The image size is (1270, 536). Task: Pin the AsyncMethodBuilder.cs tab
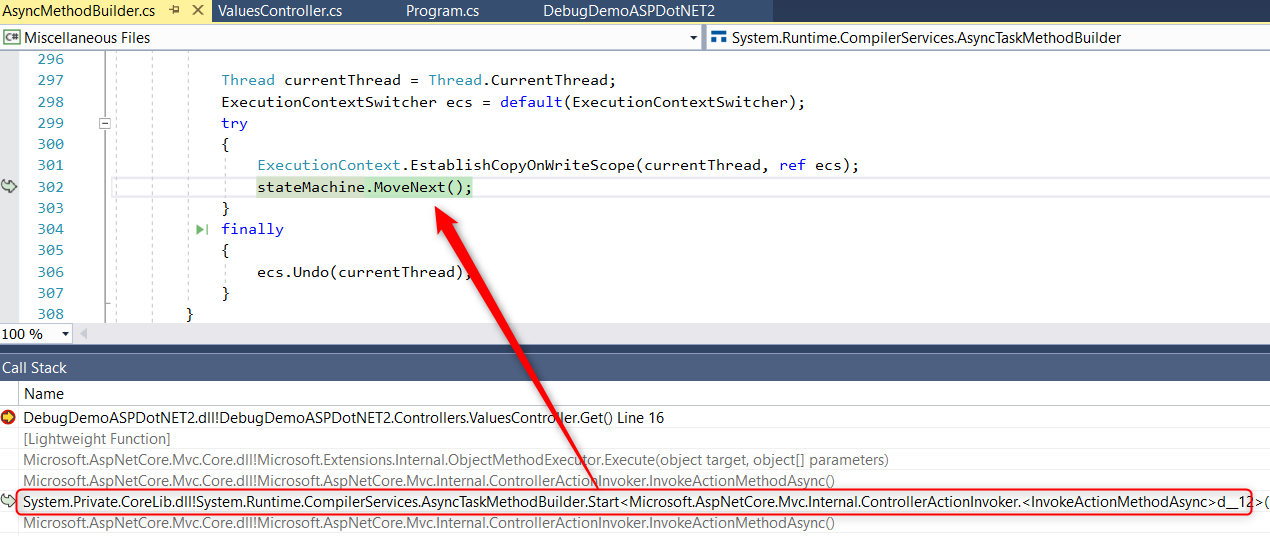coord(174,10)
